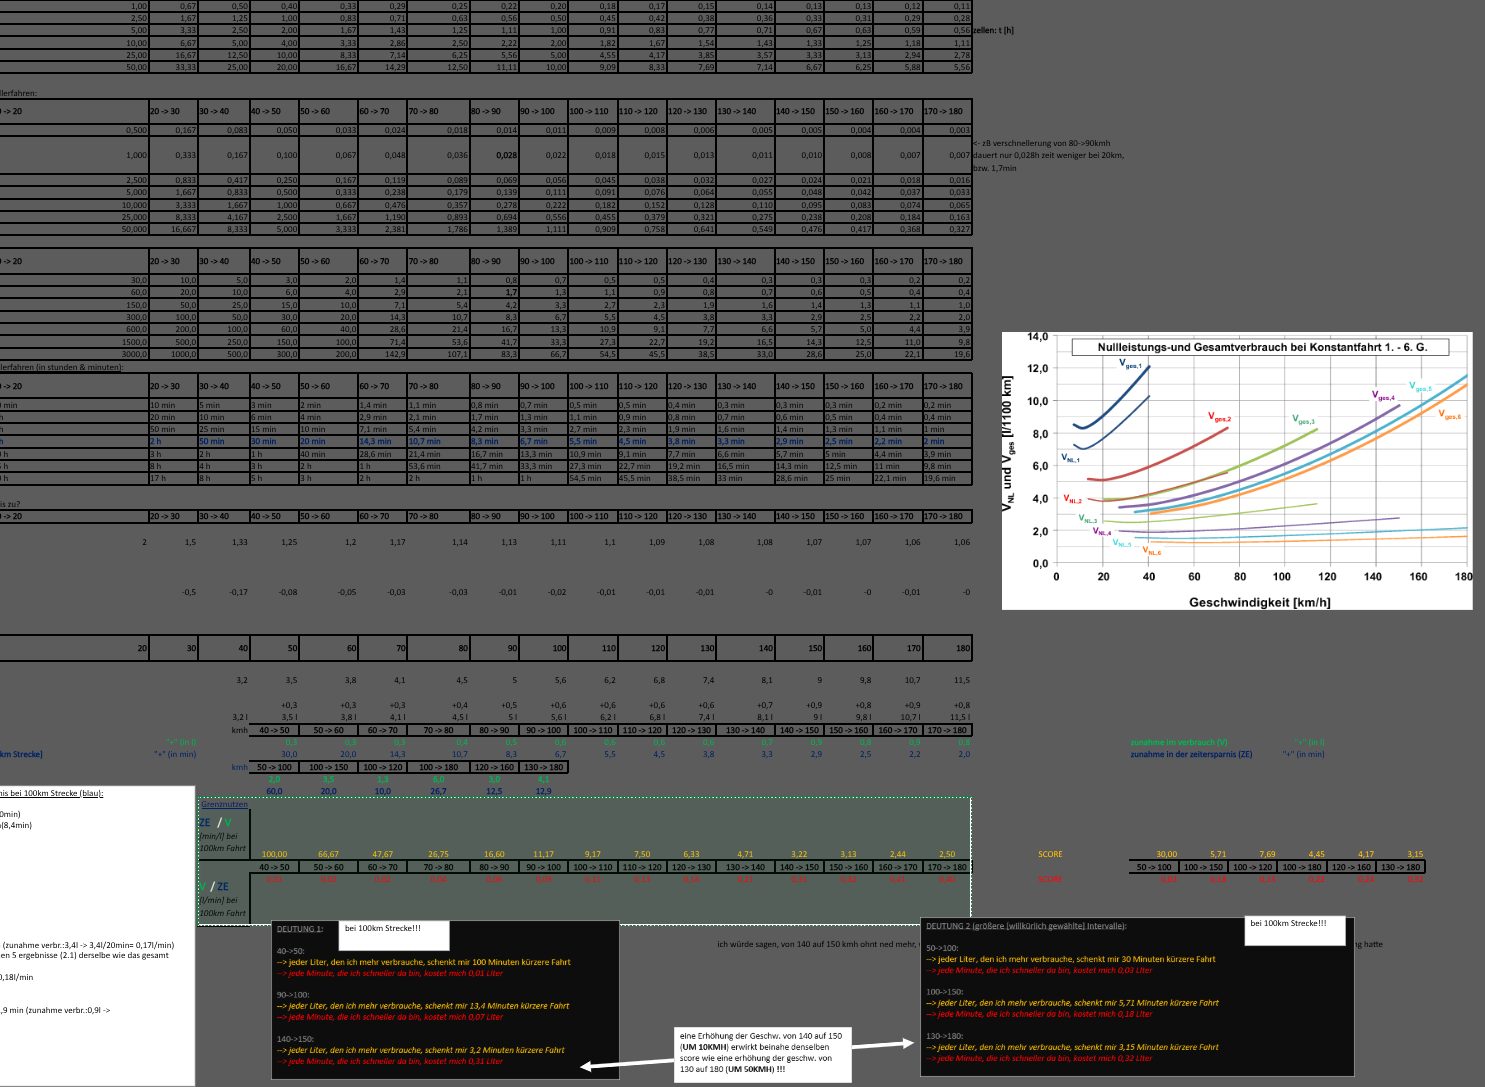Screen dimensions: 1485x1087
Task: Select the bold 0,028 cell
Action: click(506, 155)
